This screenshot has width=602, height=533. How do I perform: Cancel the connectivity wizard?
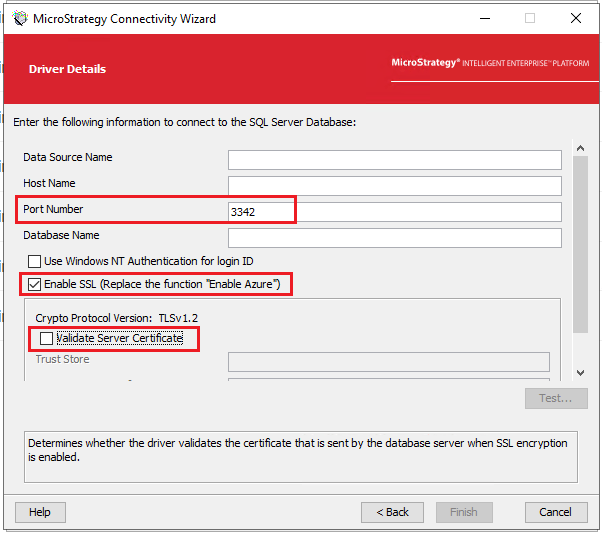tap(555, 512)
